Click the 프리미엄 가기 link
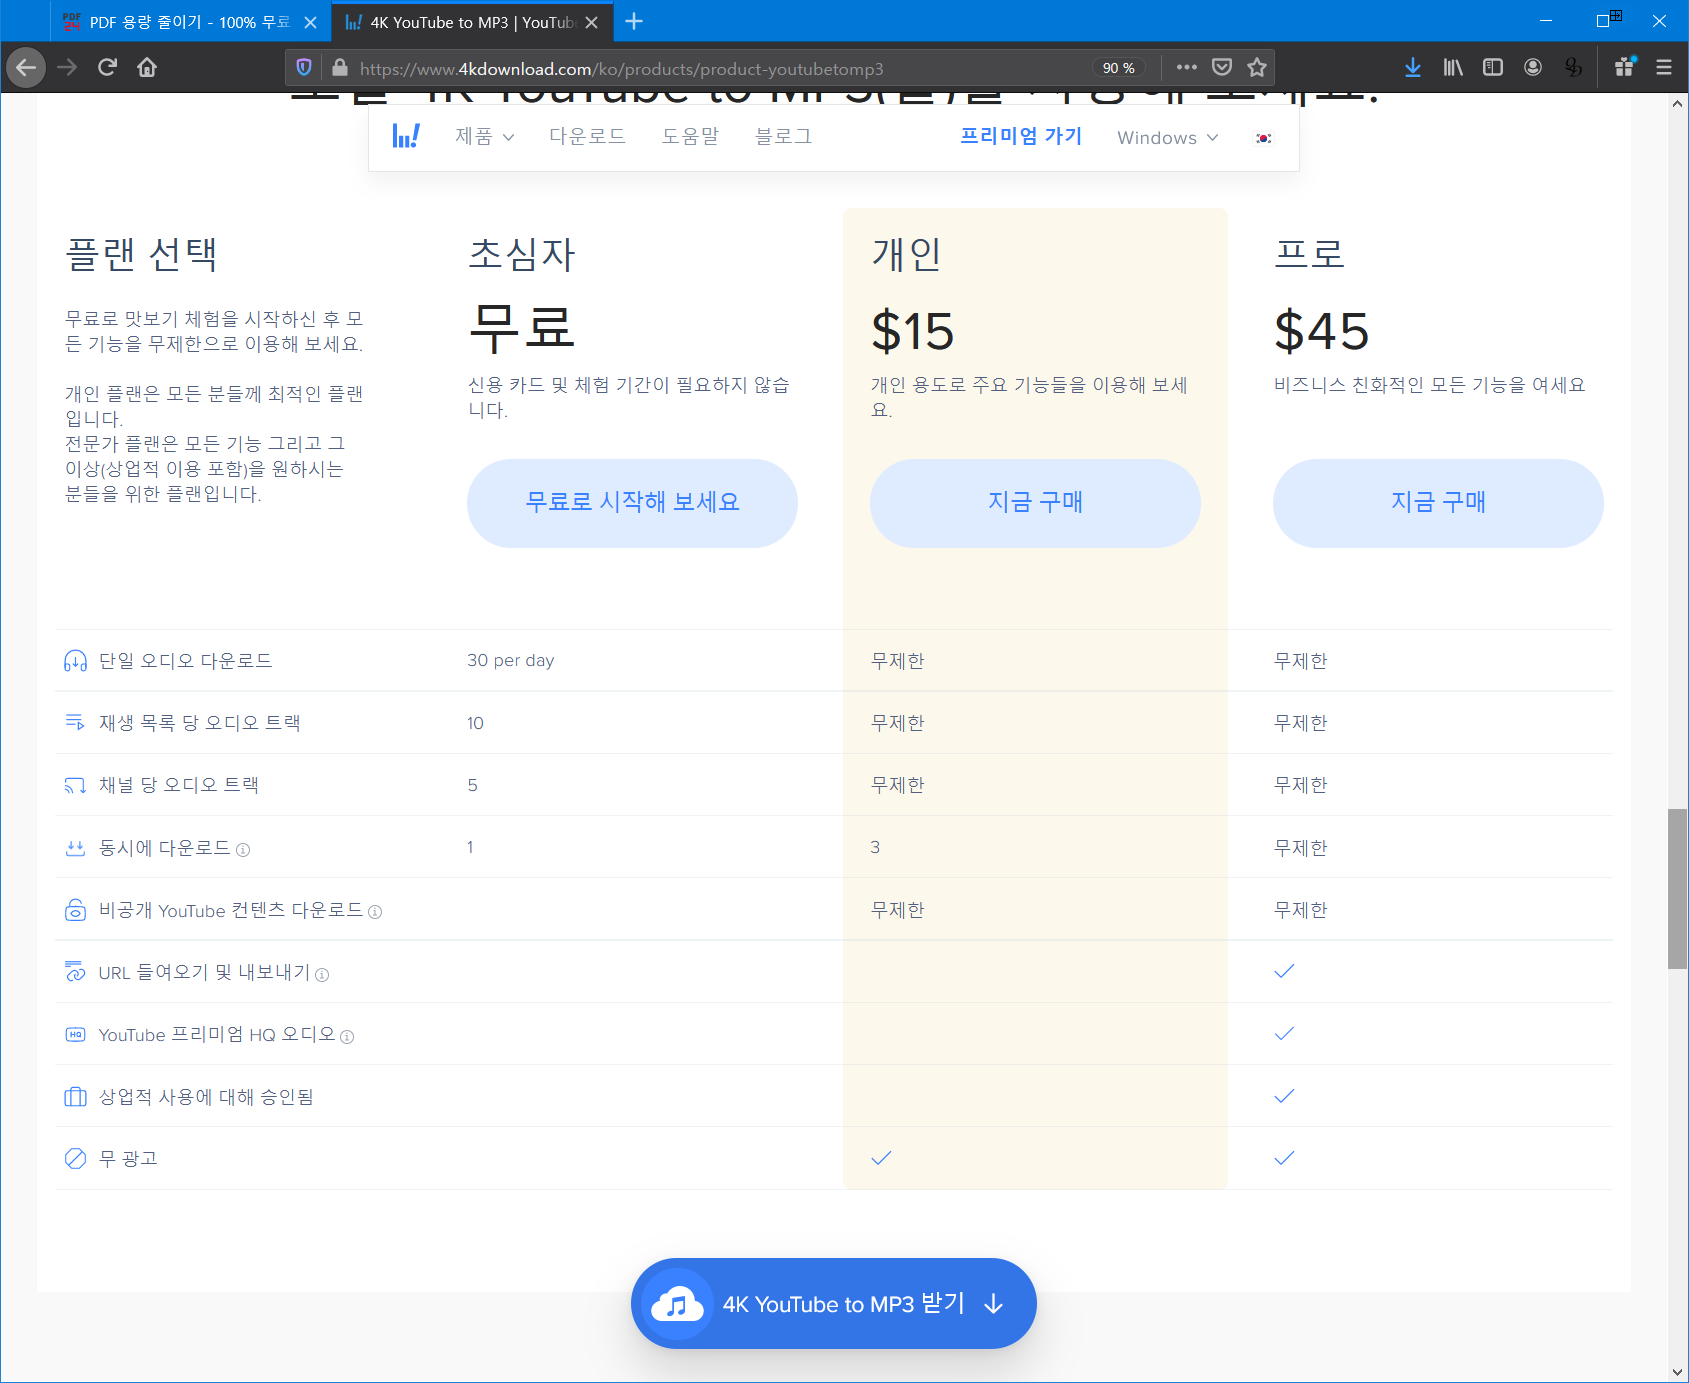The height and width of the screenshot is (1383, 1689). click(1021, 136)
